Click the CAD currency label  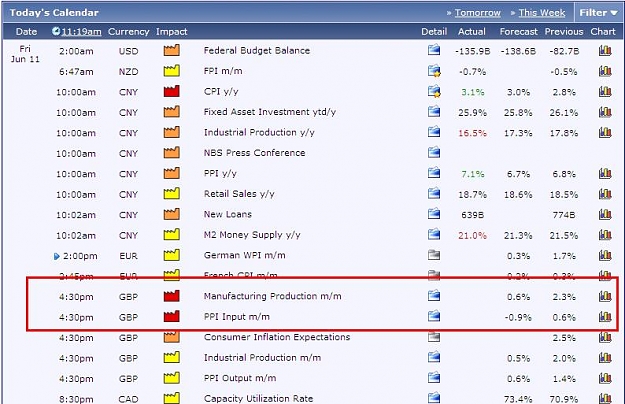coord(128,399)
